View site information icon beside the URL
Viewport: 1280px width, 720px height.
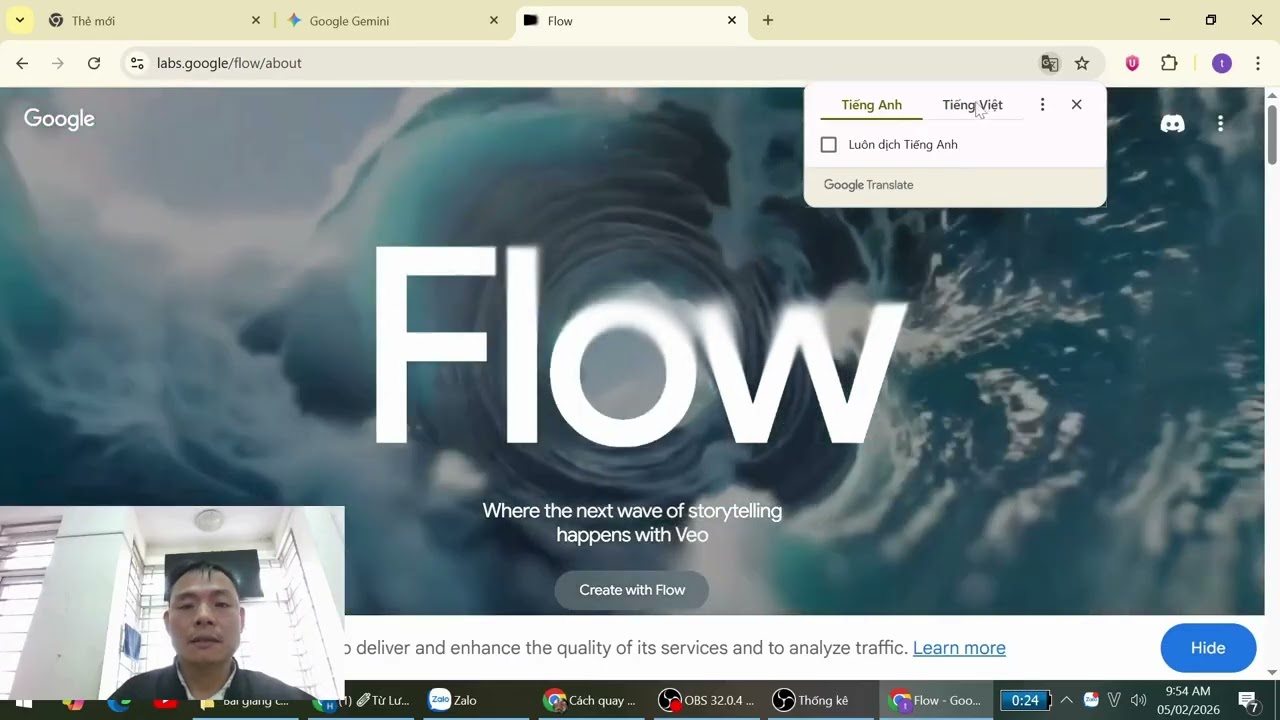point(137,63)
